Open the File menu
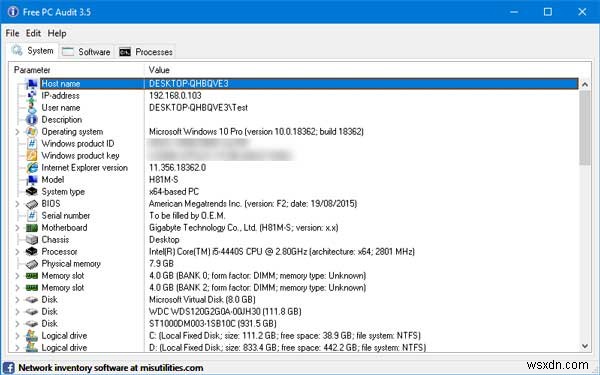Screen dimensions: 600x375 (12, 33)
